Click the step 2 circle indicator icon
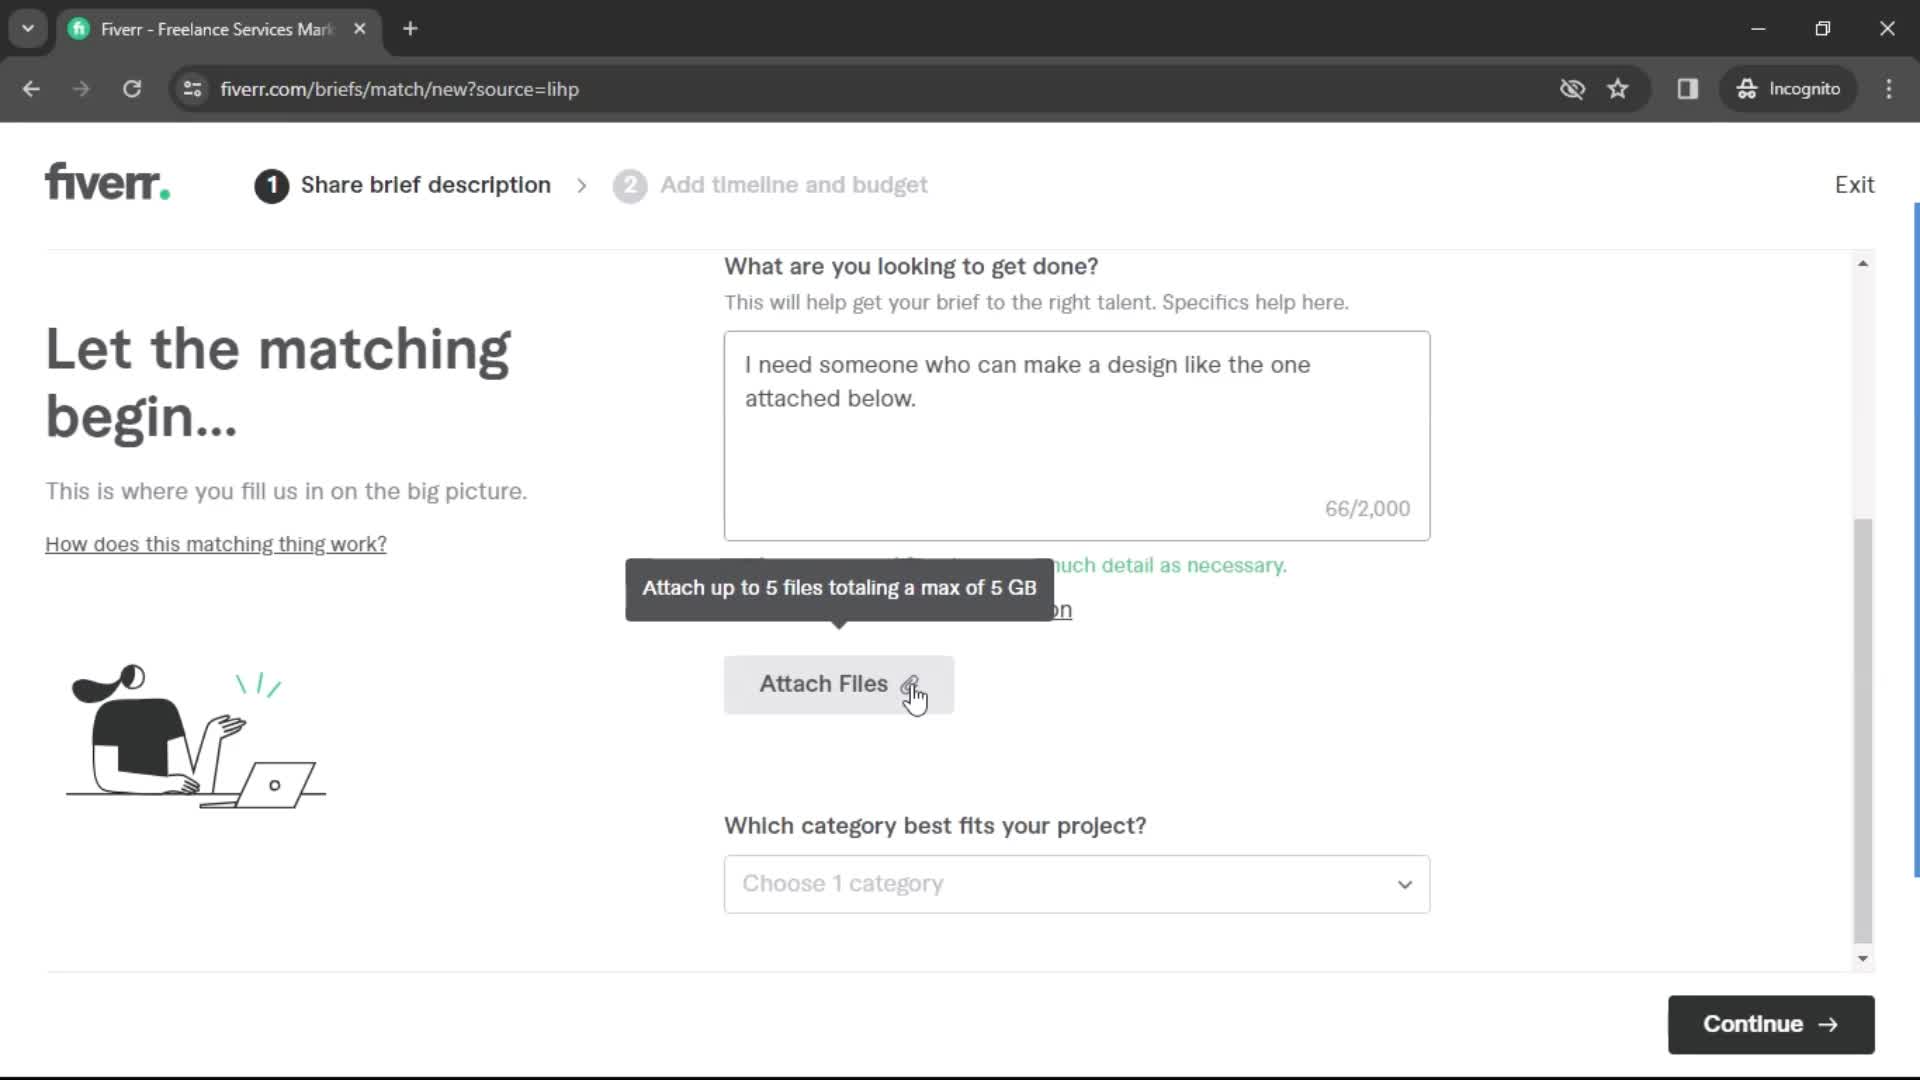Screen dimensions: 1920x1080 click(x=629, y=185)
